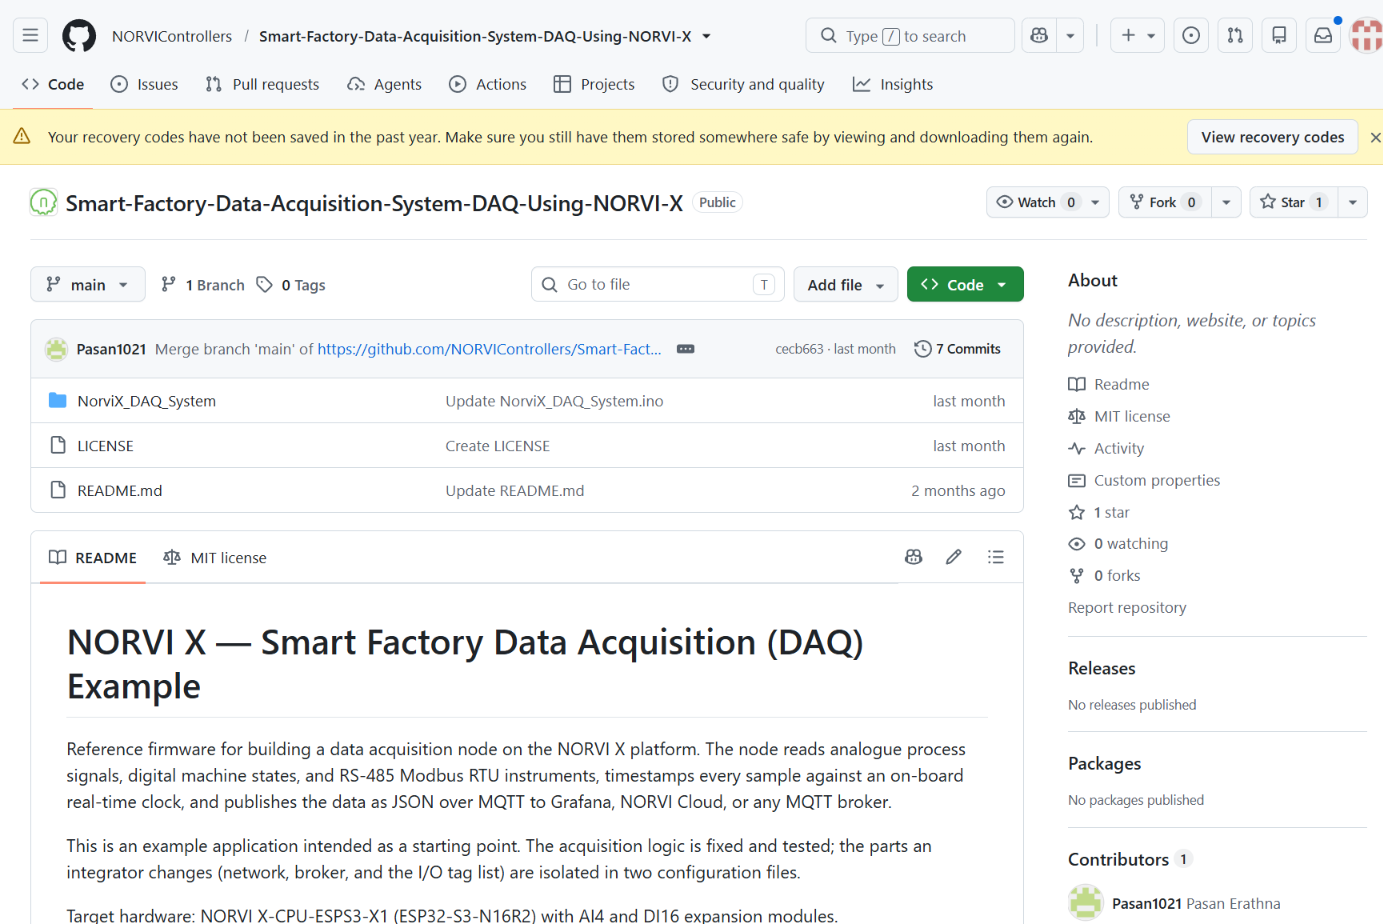The image size is (1383, 924).
Task: Click the pencil icon to edit README
Action: coord(954,557)
